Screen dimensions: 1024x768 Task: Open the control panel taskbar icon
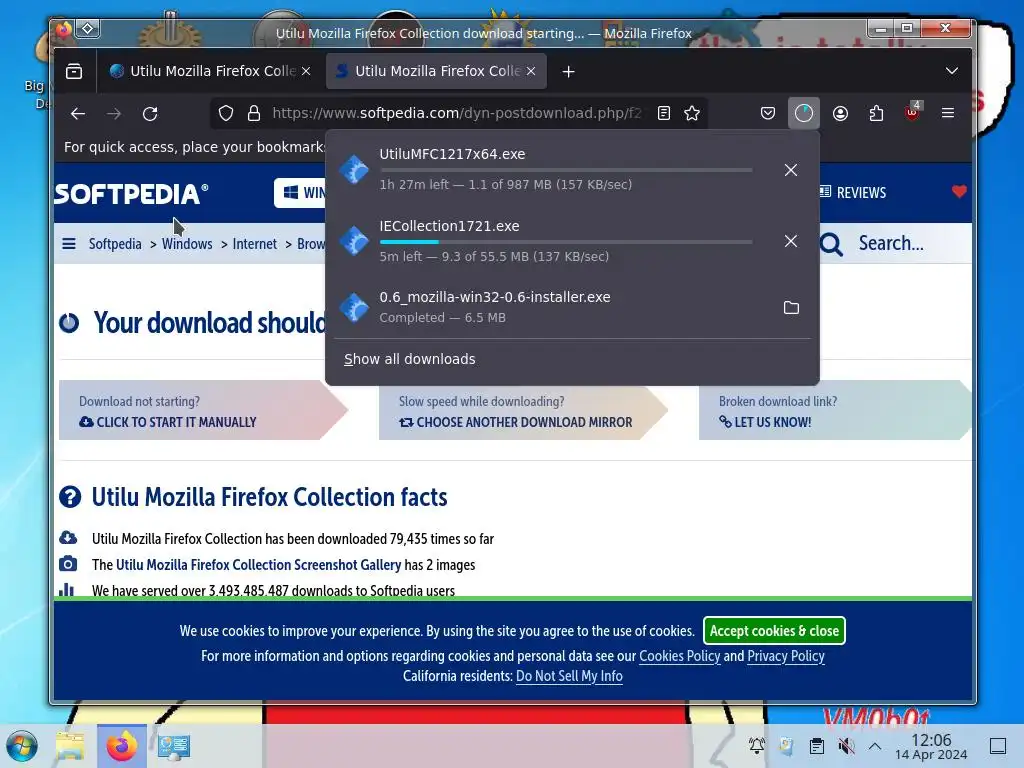pyautogui.click(x=174, y=746)
